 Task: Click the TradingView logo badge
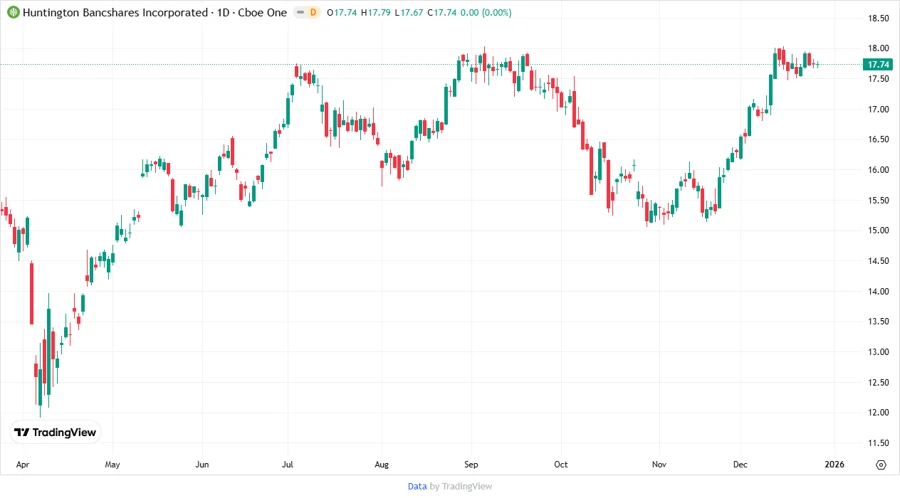point(55,432)
